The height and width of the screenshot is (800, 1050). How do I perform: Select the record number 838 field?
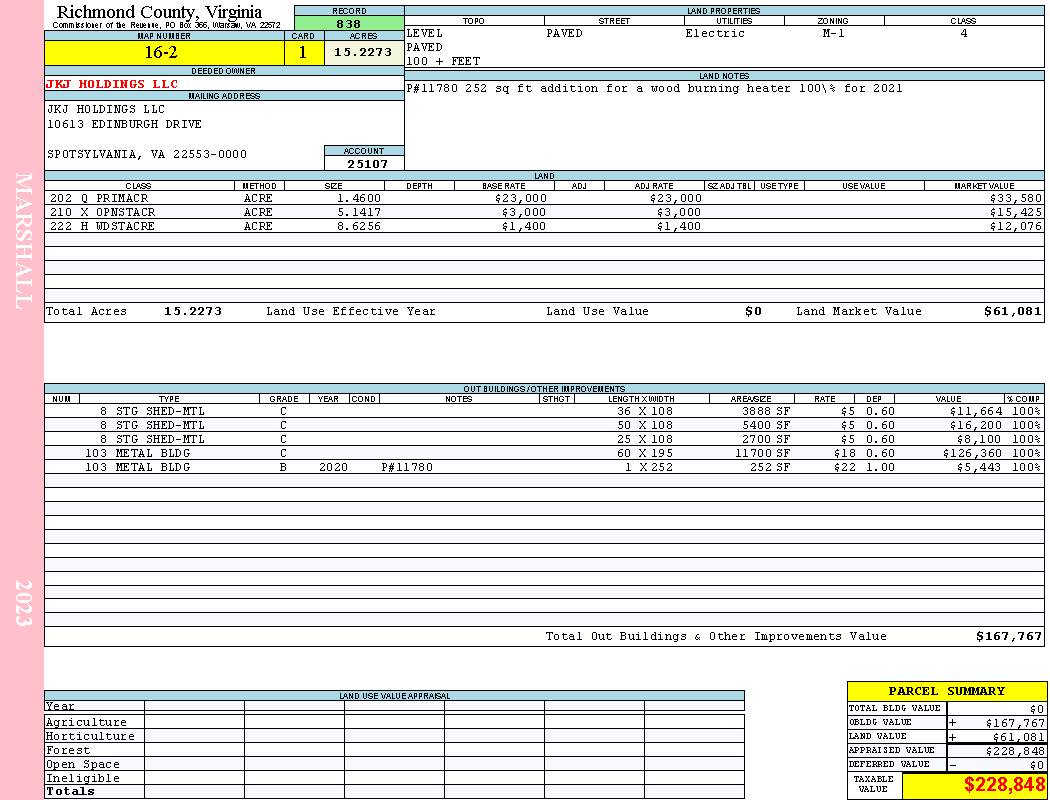coord(349,23)
